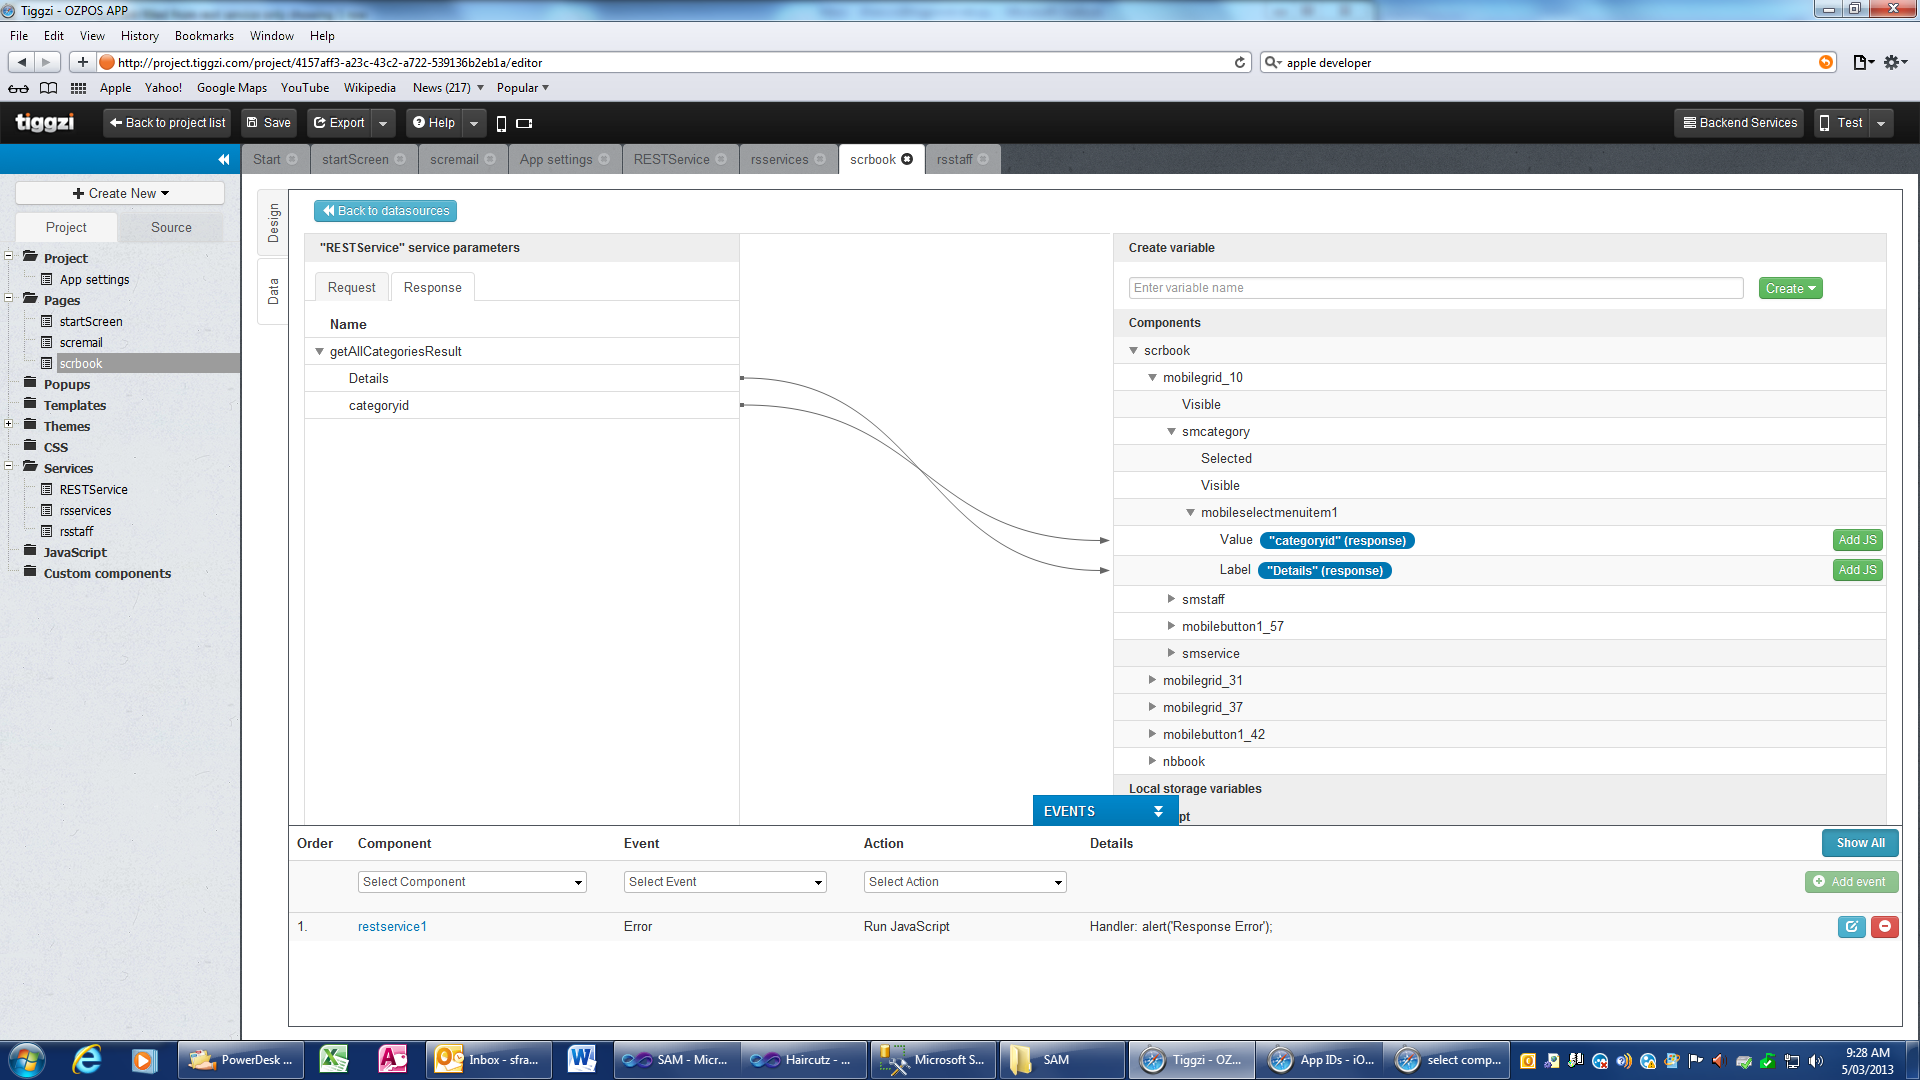1920x1080 pixels.
Task: Click the phone portrait orientation icon
Action: [501, 123]
